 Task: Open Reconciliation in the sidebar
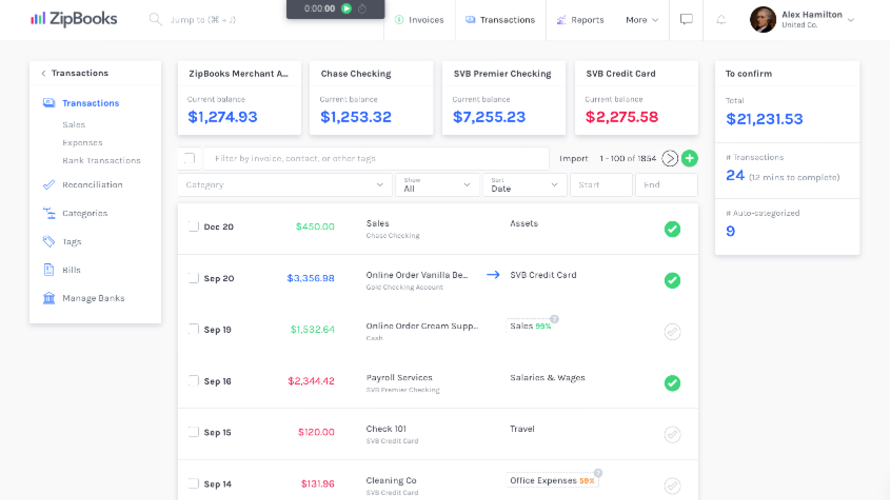[92, 185]
